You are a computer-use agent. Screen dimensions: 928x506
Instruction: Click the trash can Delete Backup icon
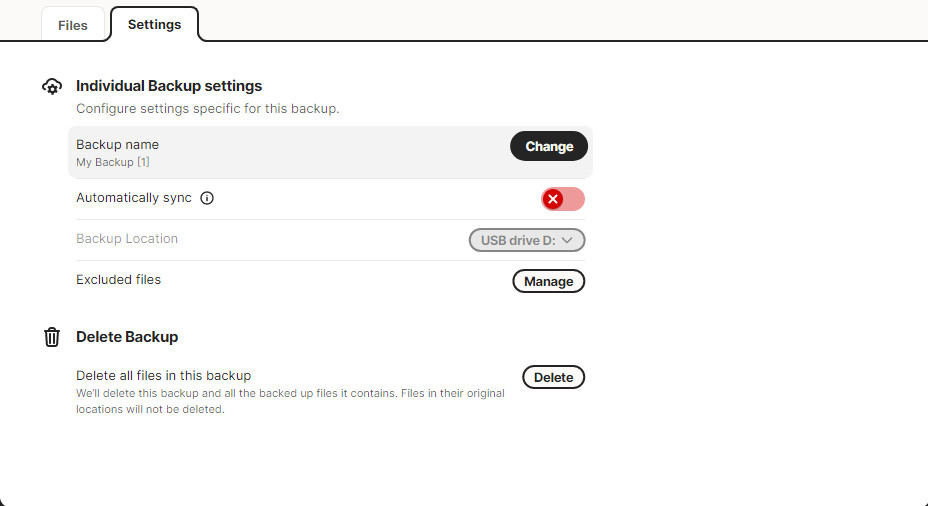coord(52,337)
